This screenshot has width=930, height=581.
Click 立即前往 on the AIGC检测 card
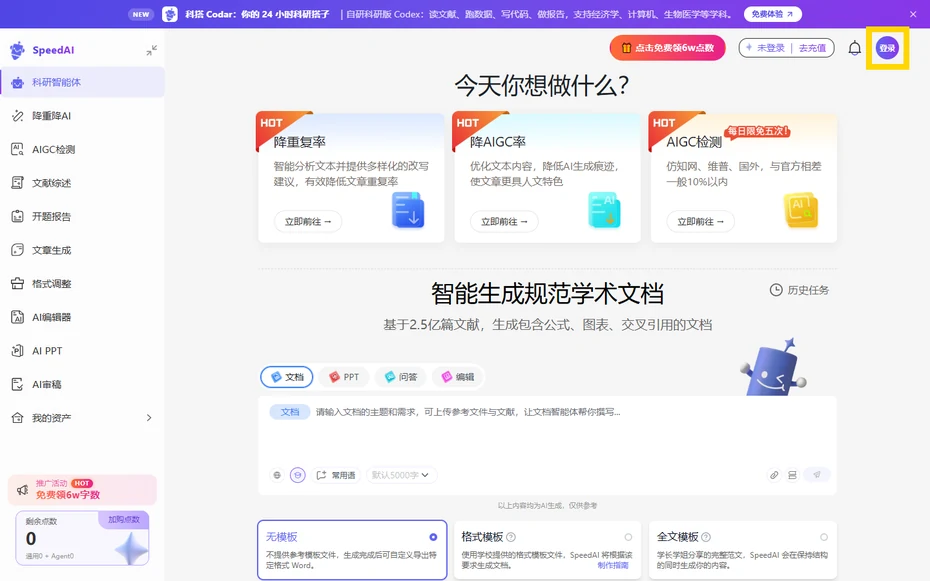point(700,221)
